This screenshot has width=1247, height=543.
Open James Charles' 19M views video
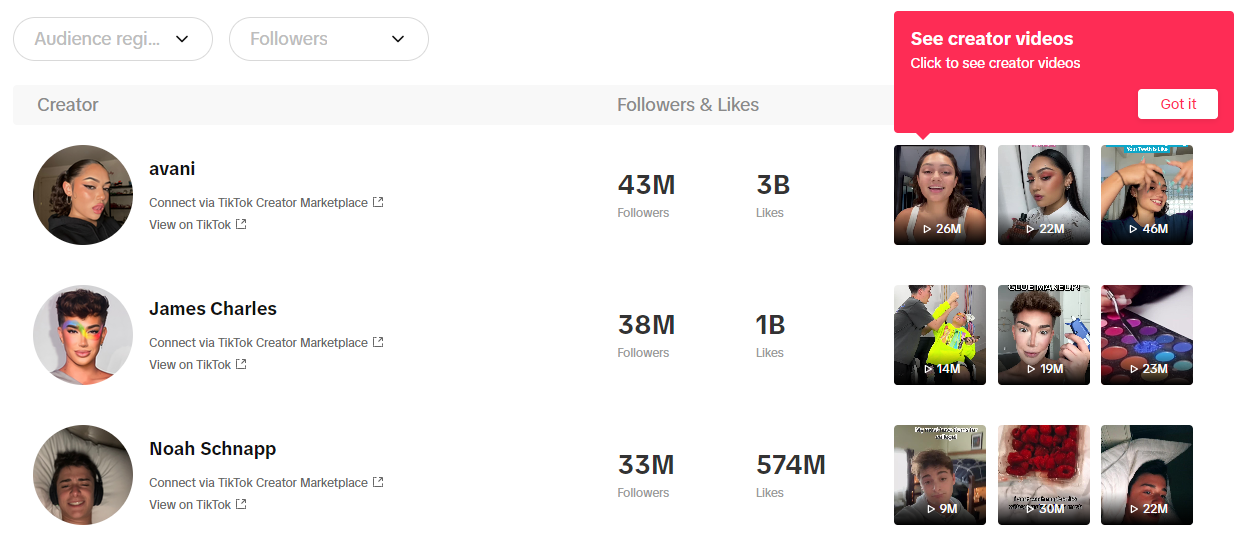pos(1044,335)
